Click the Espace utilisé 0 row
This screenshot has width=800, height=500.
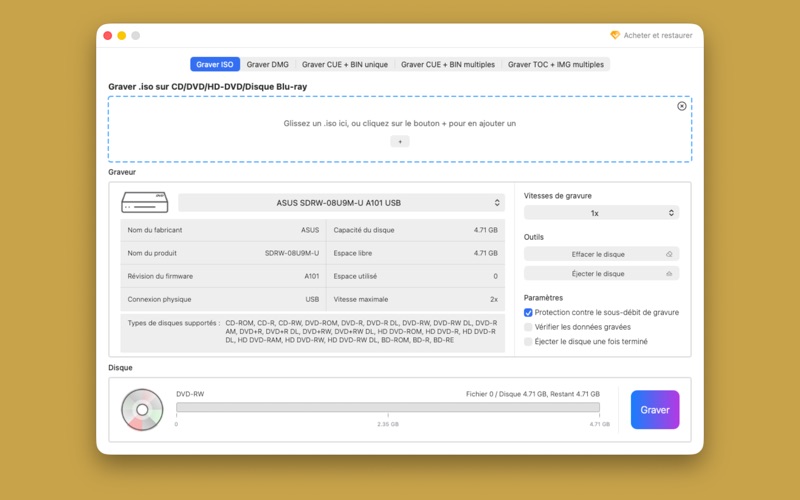416,276
